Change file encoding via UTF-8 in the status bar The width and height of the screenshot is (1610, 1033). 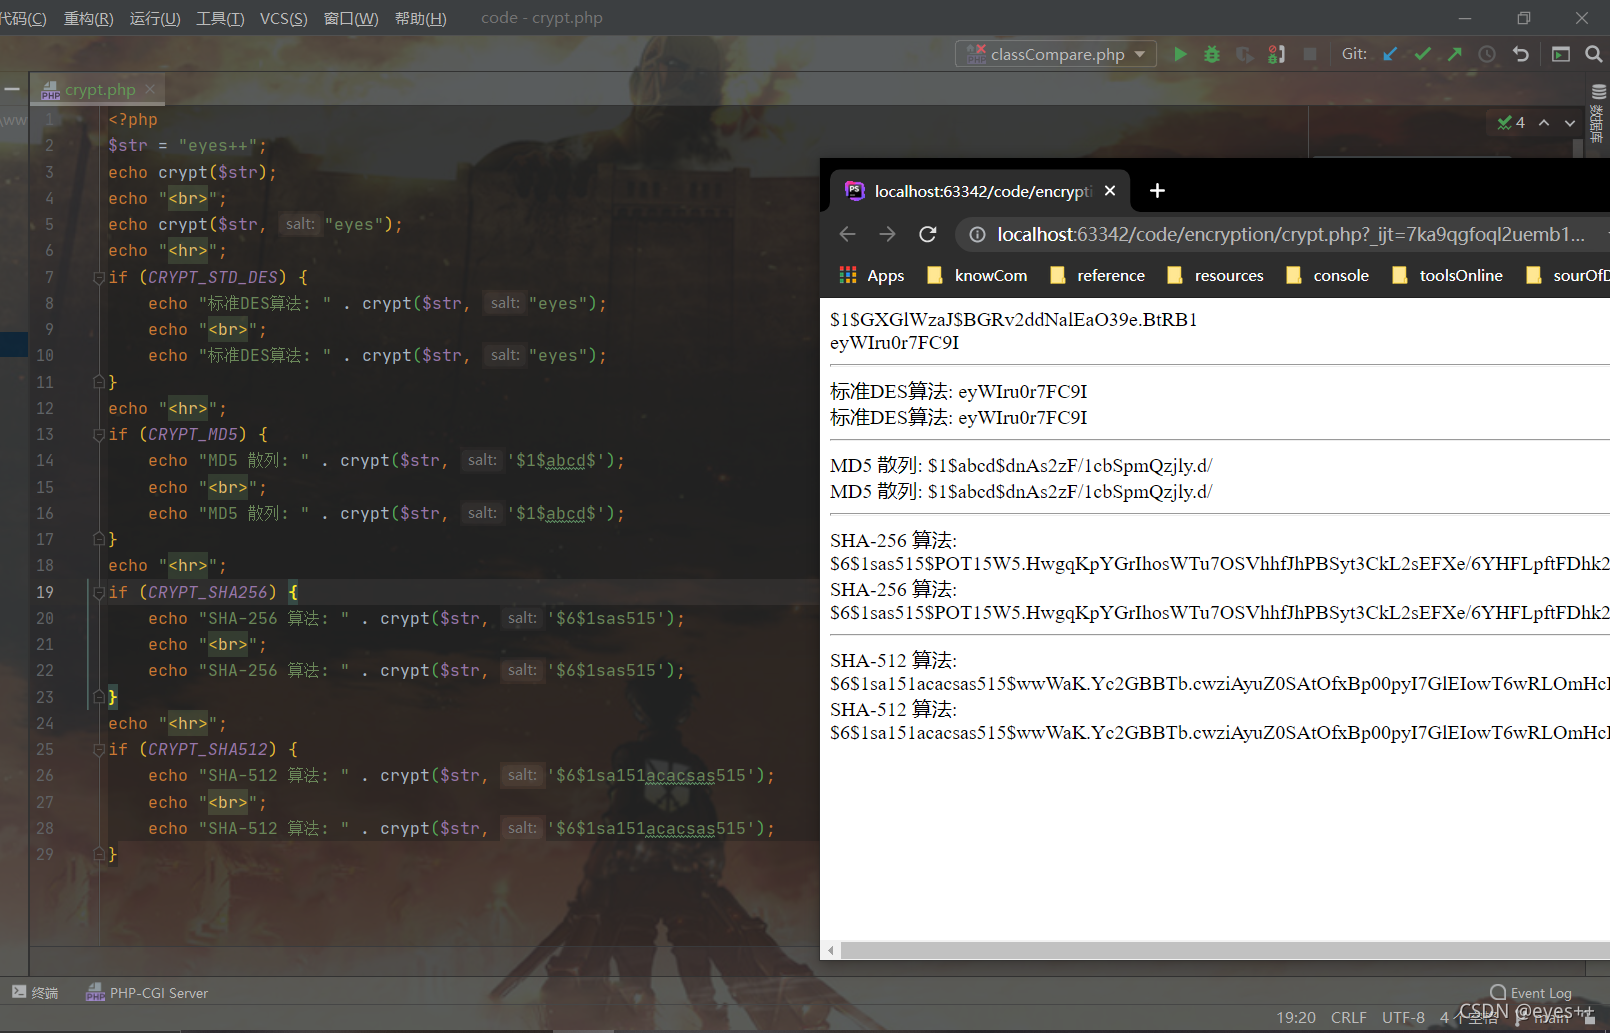point(1403,1017)
